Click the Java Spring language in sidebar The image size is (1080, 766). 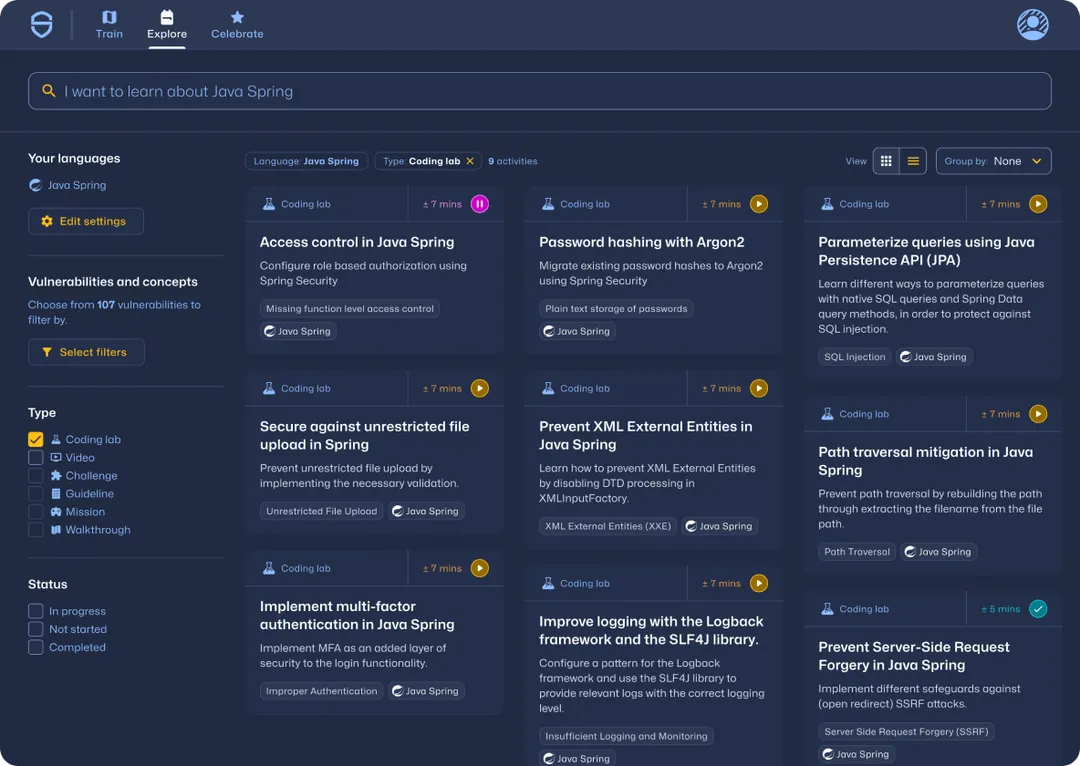coord(68,185)
